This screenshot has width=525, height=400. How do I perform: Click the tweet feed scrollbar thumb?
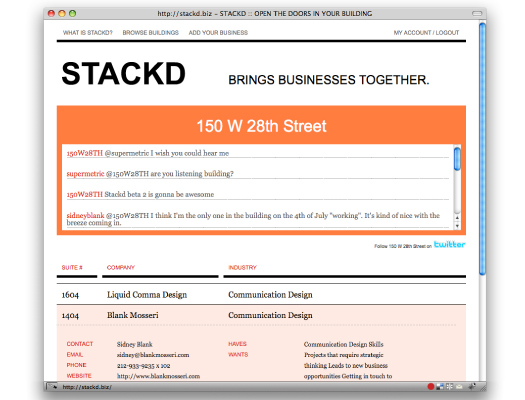(x=457, y=159)
